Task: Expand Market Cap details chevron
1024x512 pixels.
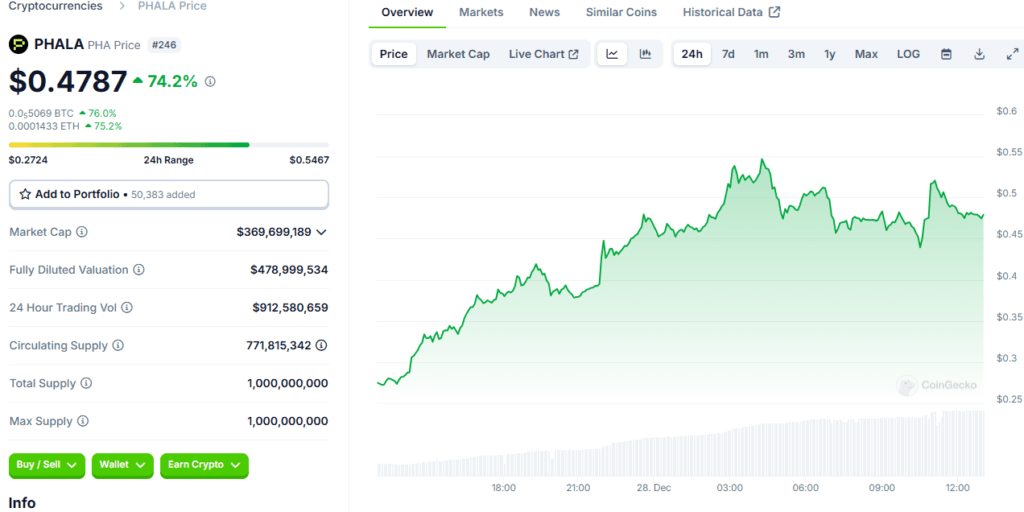Action: point(321,232)
